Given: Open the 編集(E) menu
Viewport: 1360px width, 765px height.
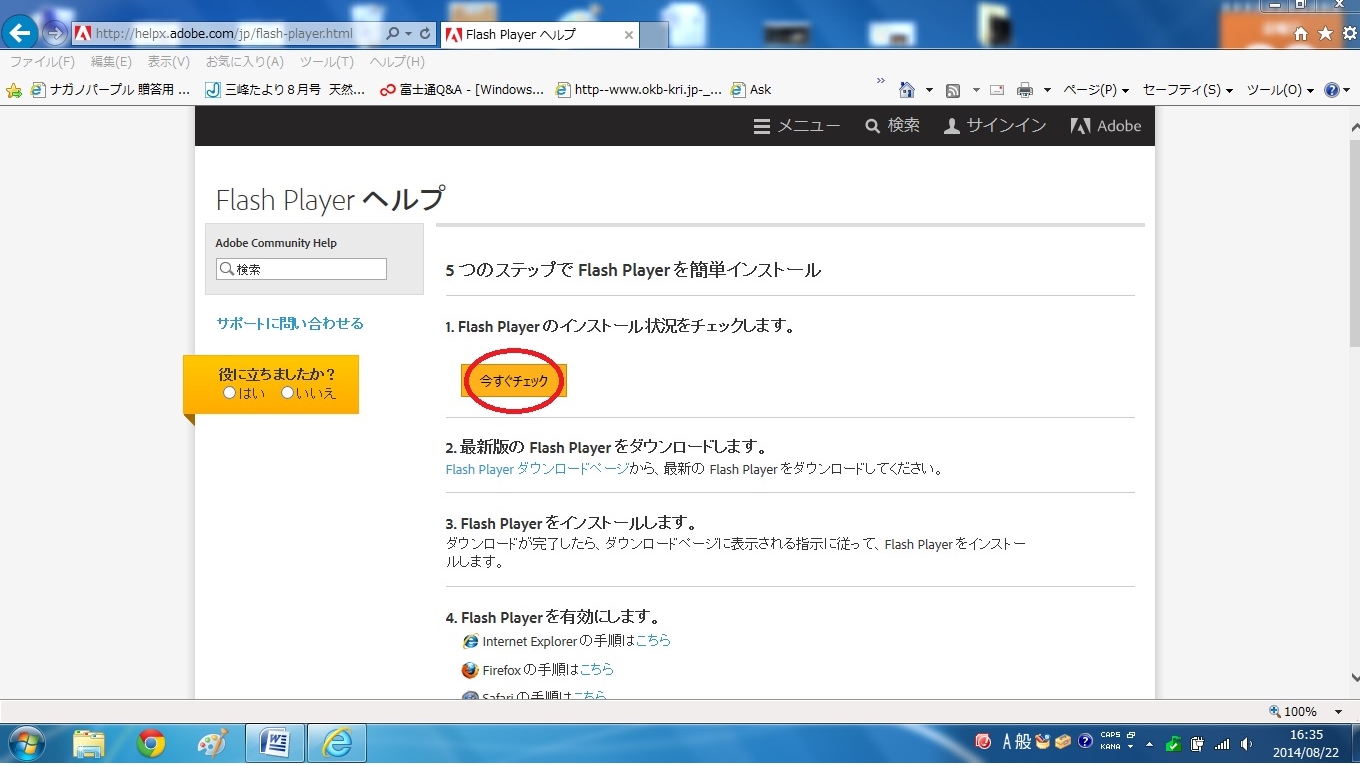Looking at the screenshot, I should click(111, 62).
